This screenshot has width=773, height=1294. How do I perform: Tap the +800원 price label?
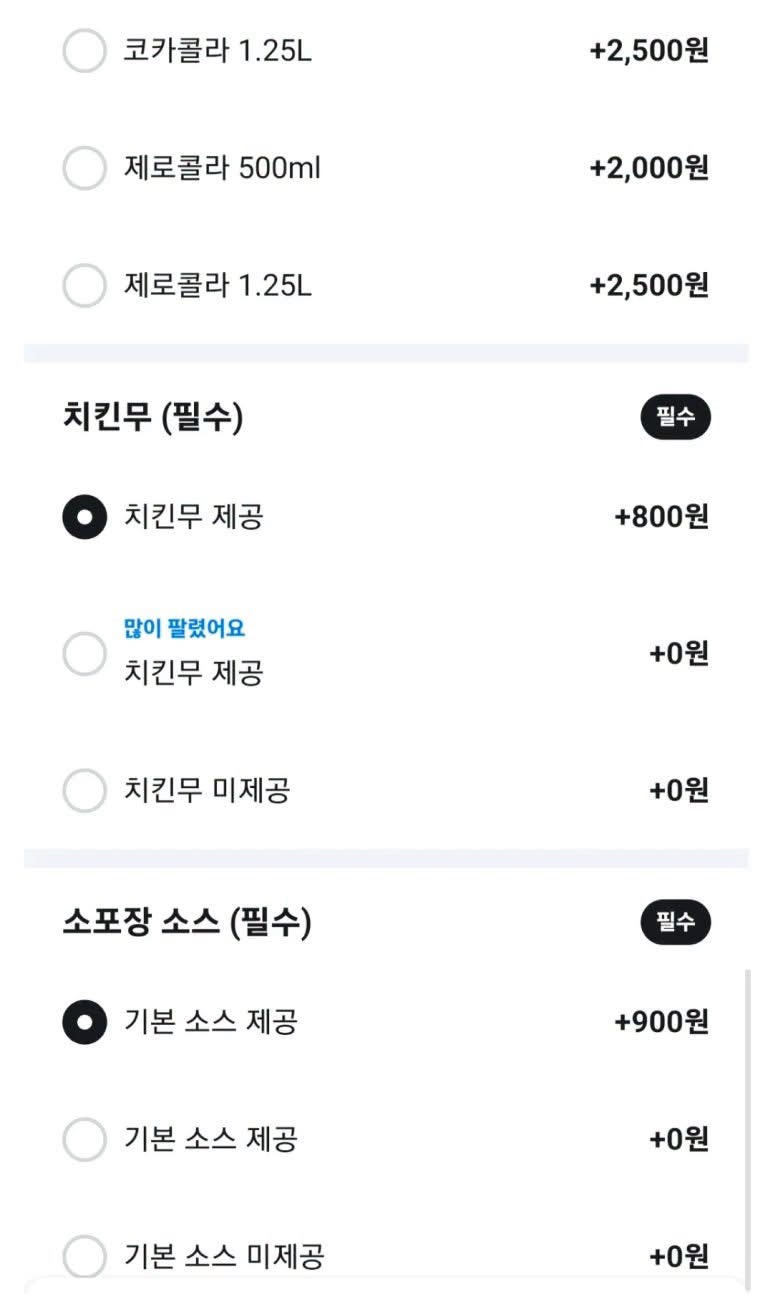coord(662,517)
